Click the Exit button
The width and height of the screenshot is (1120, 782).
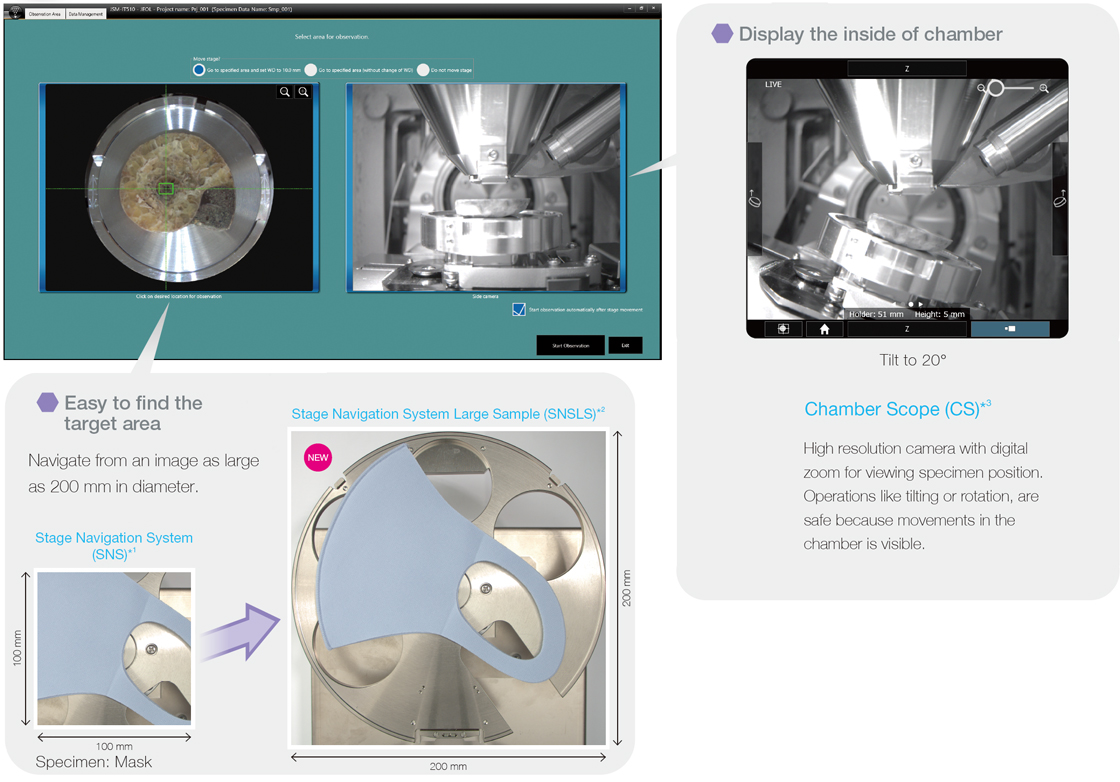pyautogui.click(x=625, y=346)
